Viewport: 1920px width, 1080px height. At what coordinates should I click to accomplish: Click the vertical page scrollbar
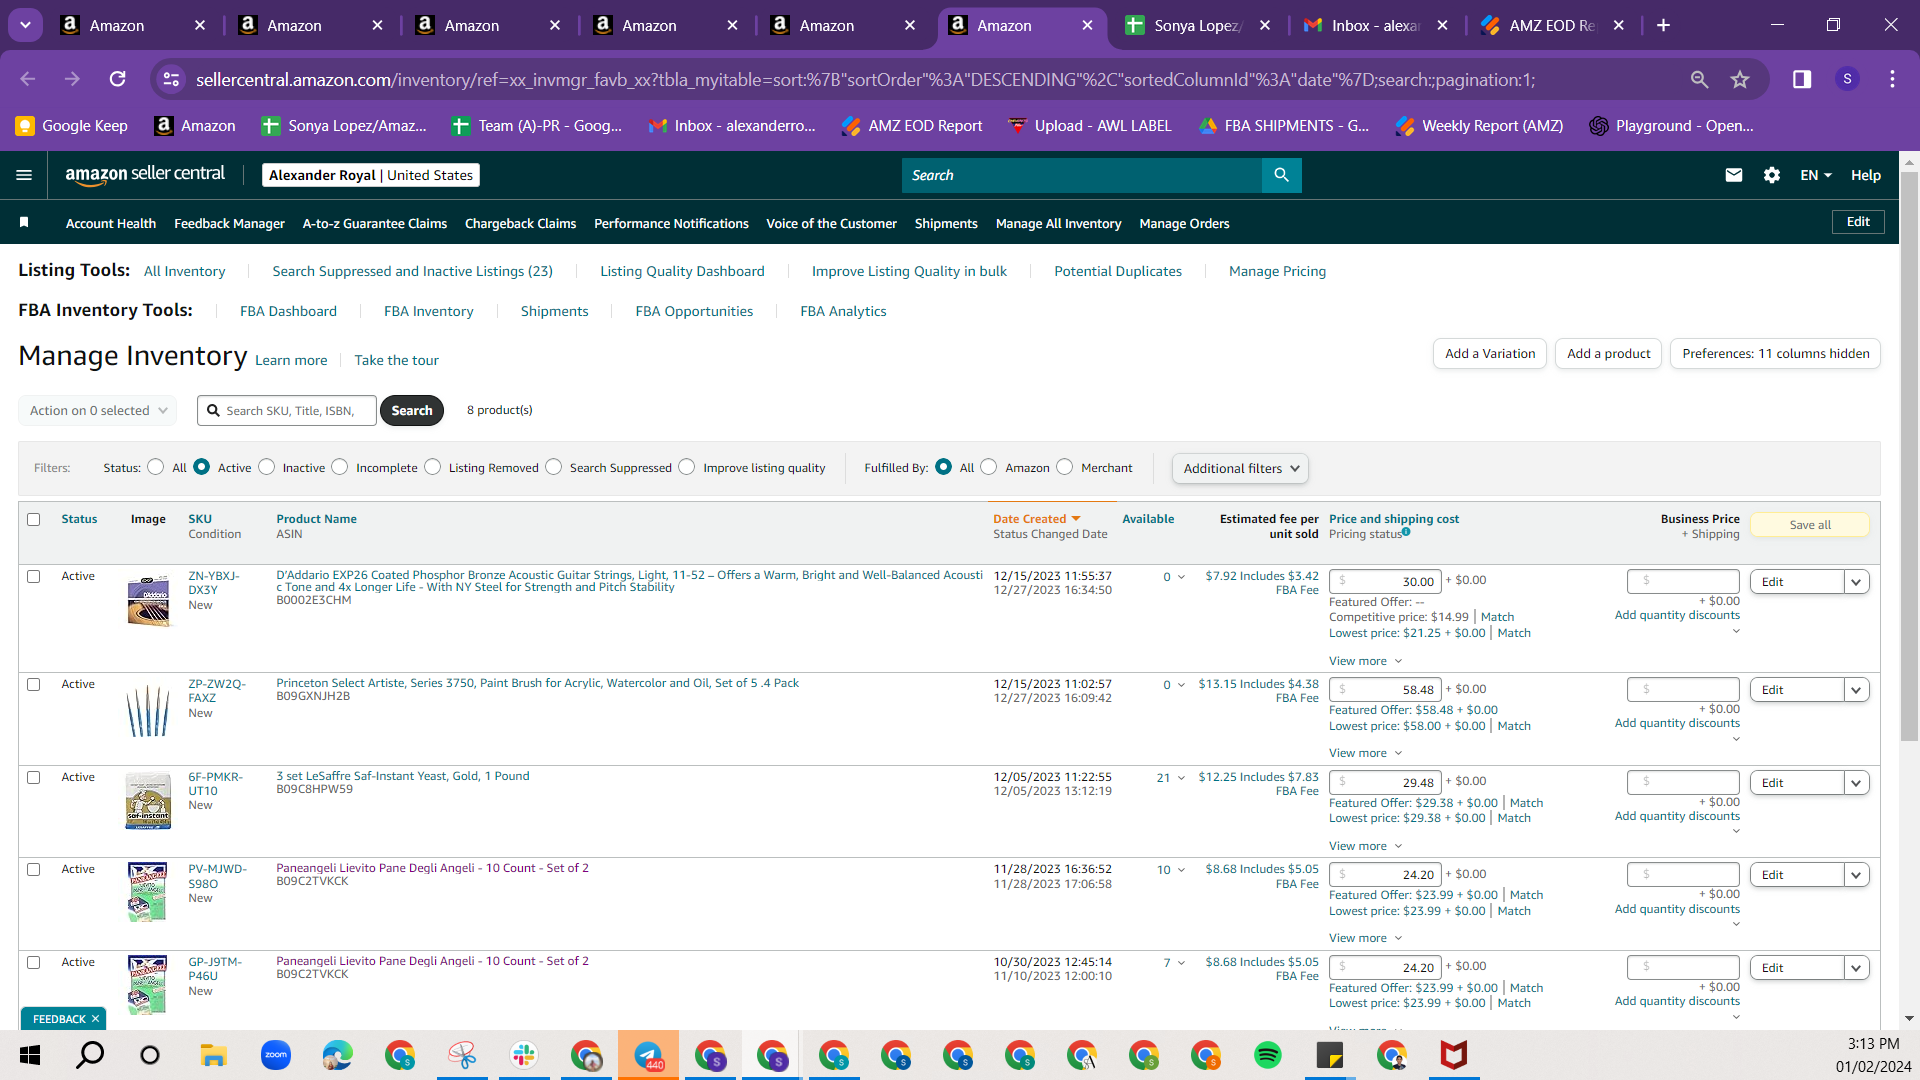(1909, 455)
